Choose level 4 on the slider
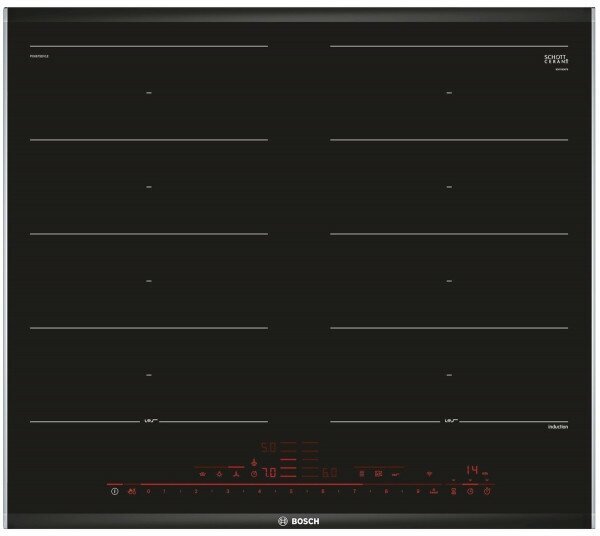 (259, 491)
